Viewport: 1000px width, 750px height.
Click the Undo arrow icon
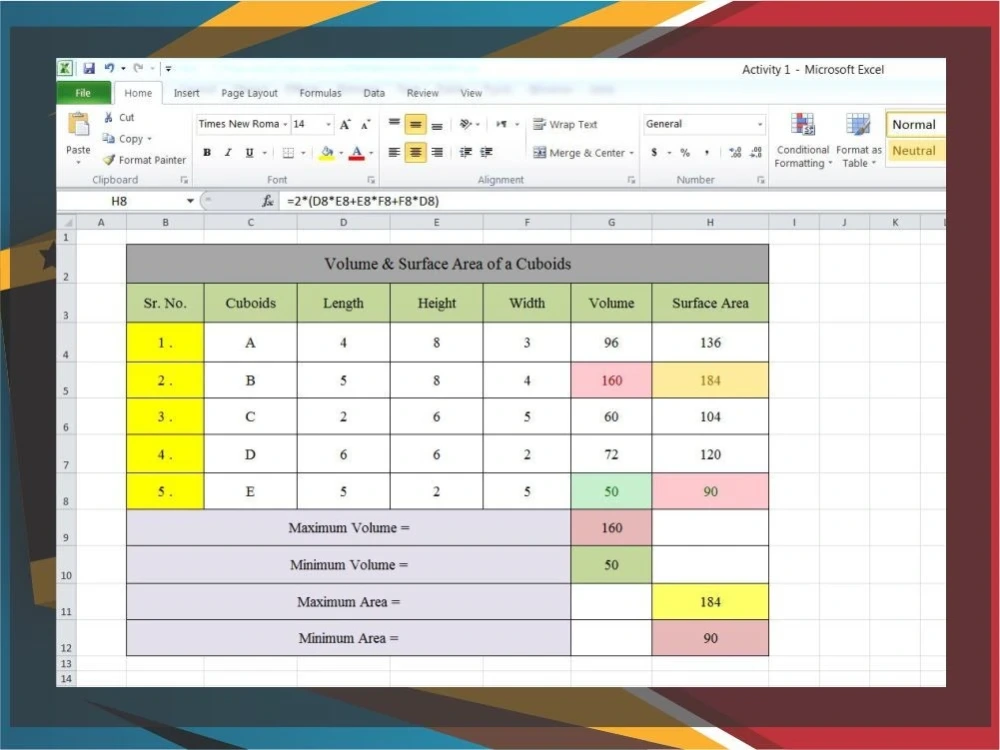click(x=109, y=68)
